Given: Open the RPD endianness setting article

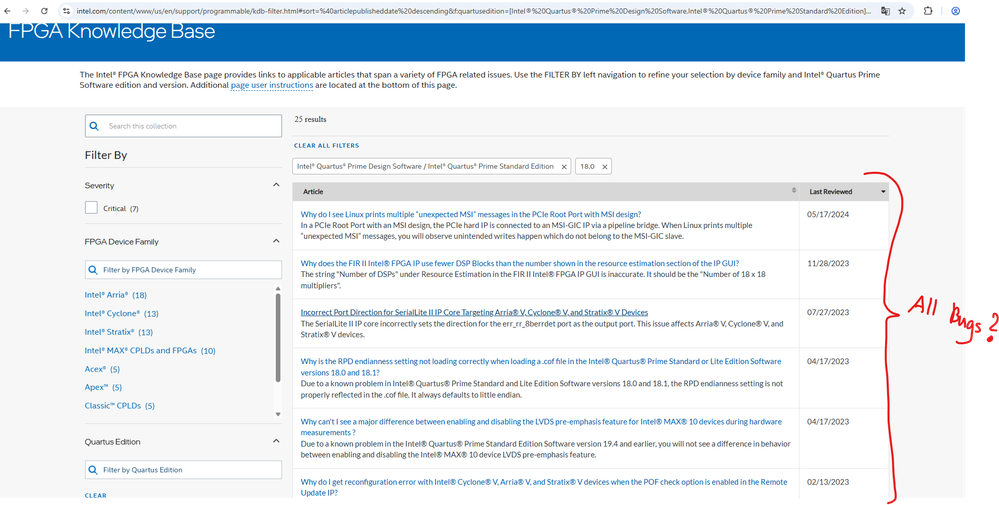Looking at the screenshot, I should point(541,367).
